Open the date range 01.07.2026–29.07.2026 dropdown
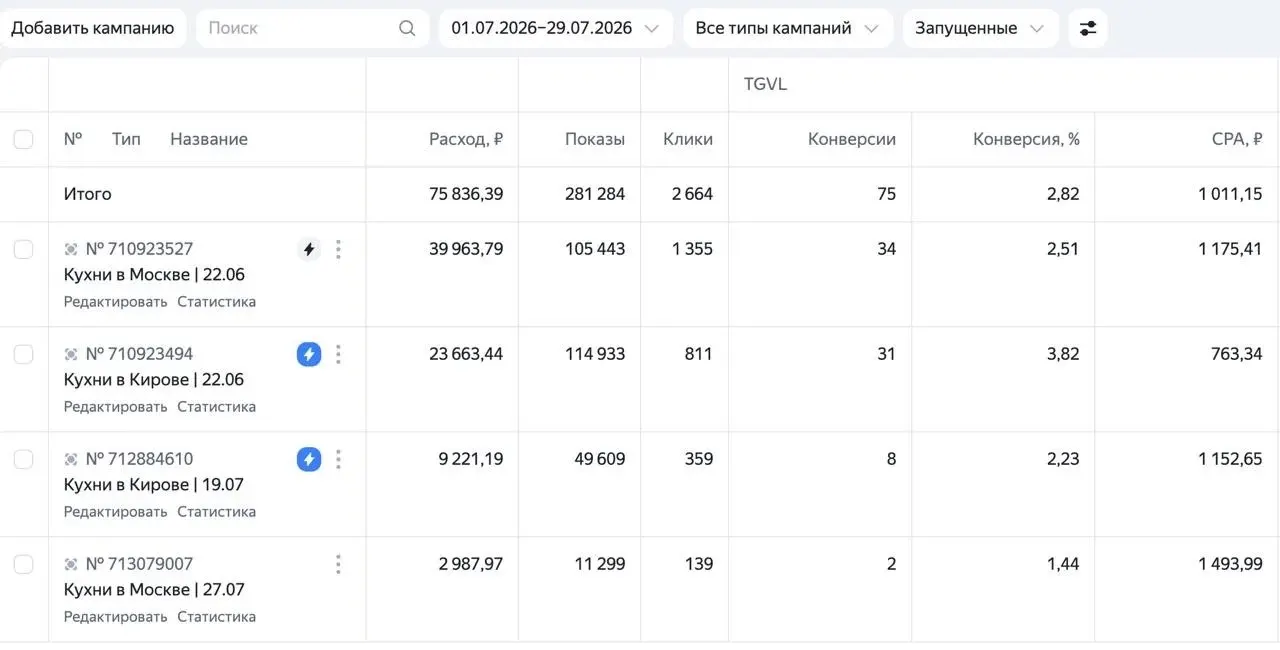1280x650 pixels. click(x=555, y=28)
